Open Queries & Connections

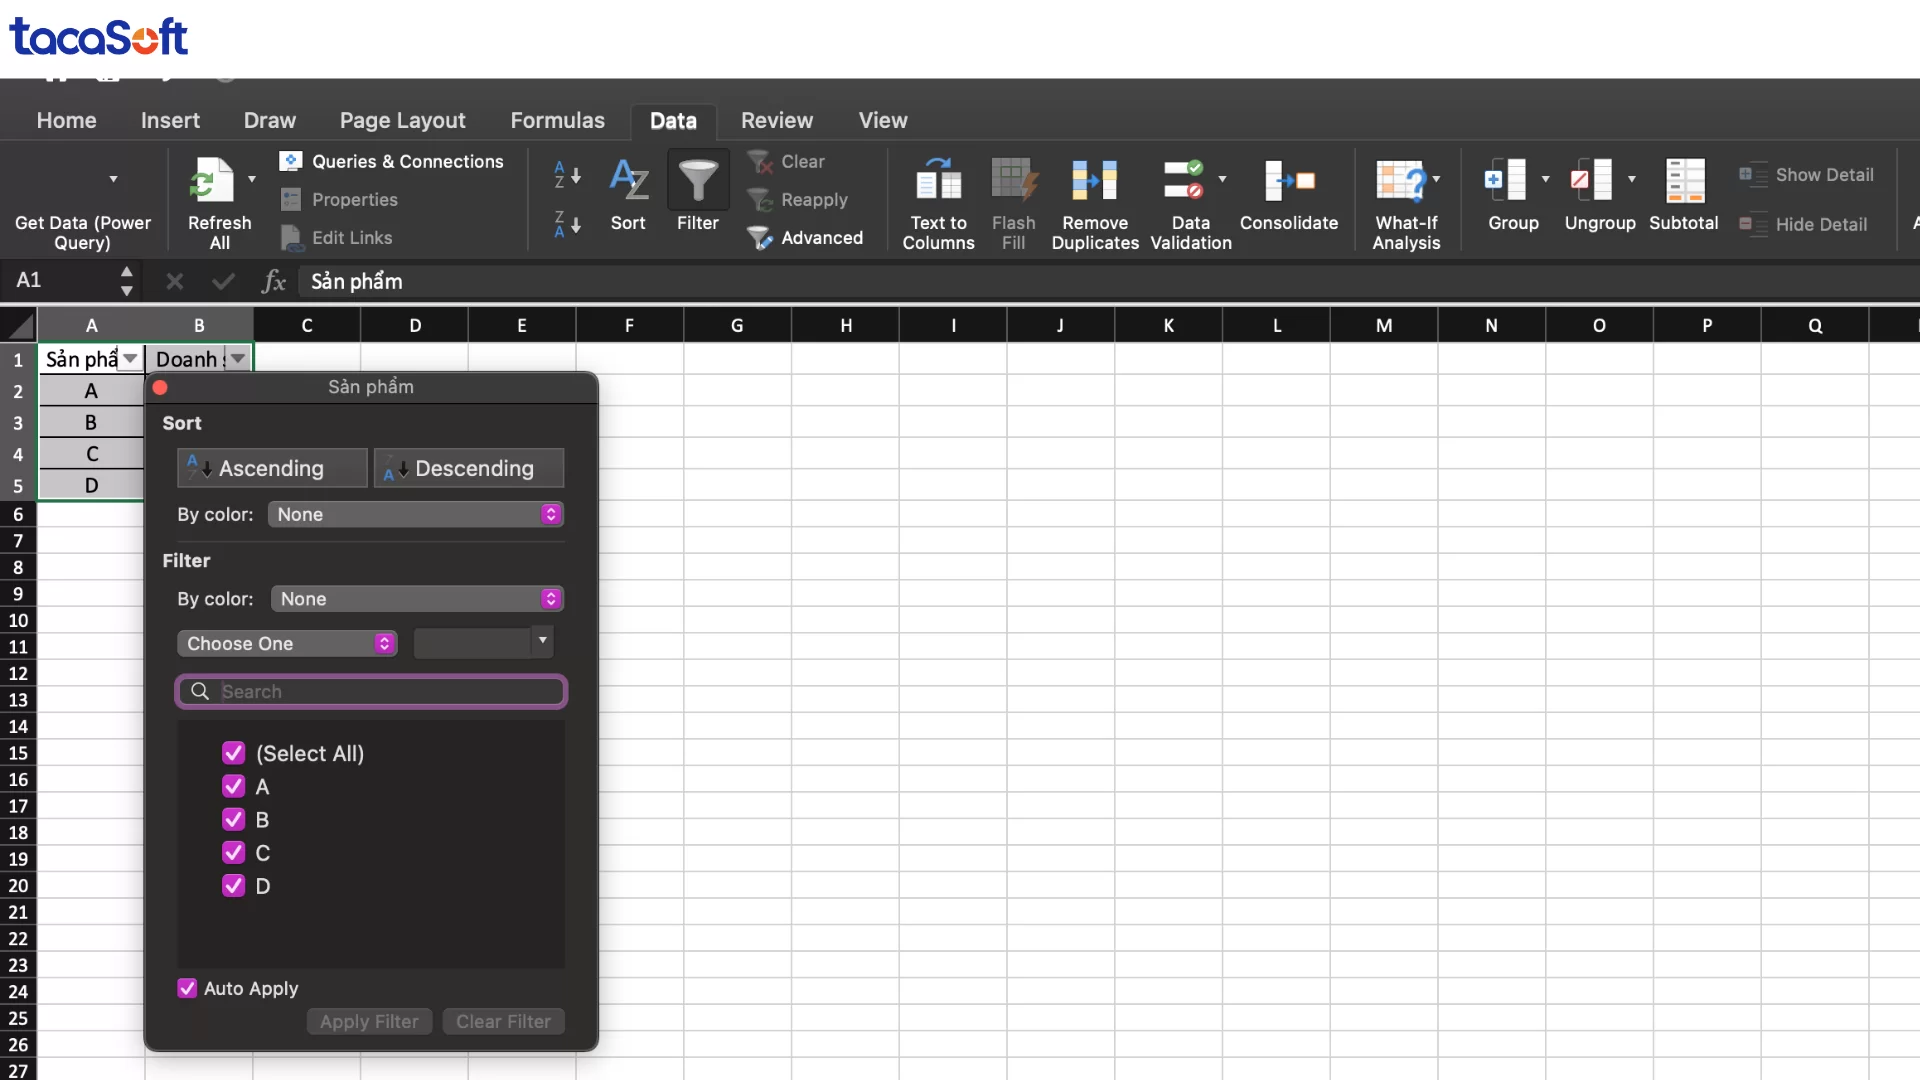click(392, 161)
